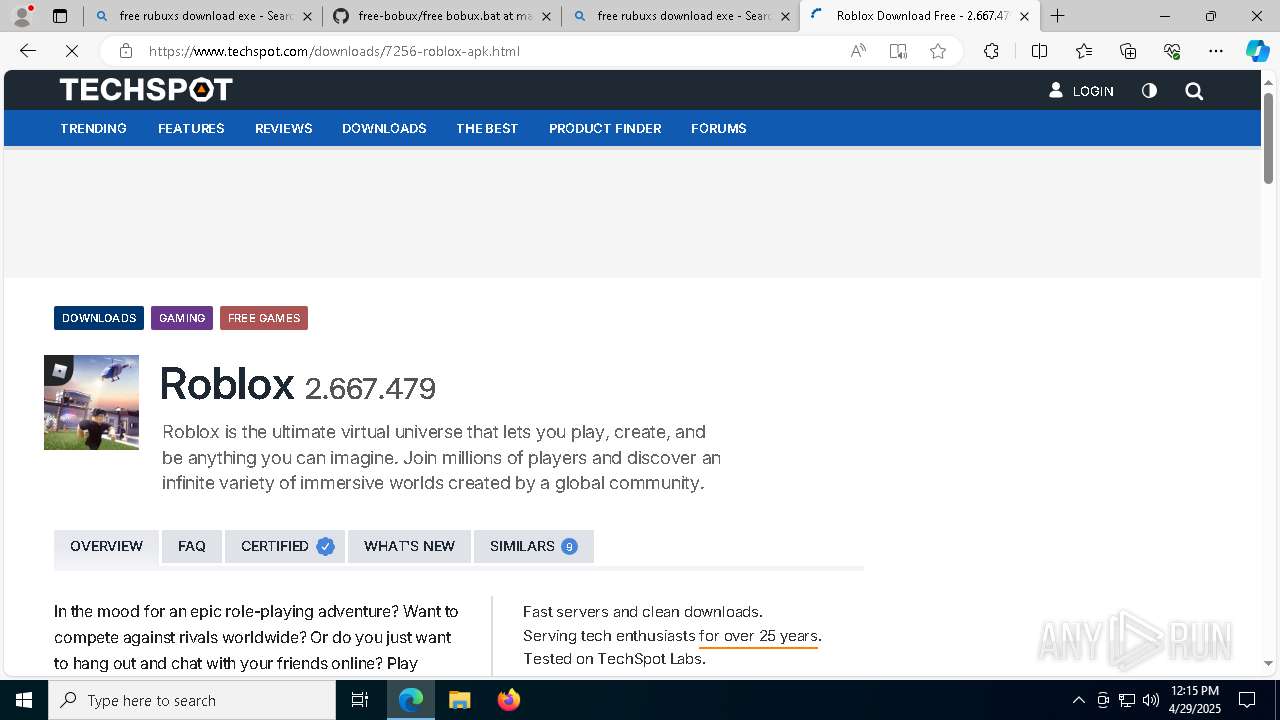
Task: Open the DOWNLOADS menu item
Action: pos(384,128)
